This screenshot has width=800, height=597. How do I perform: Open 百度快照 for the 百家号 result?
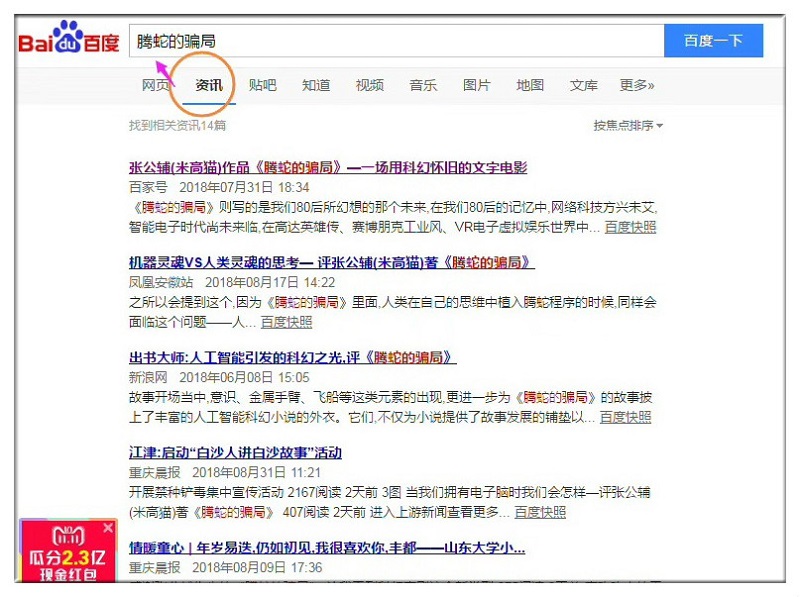pos(630,227)
